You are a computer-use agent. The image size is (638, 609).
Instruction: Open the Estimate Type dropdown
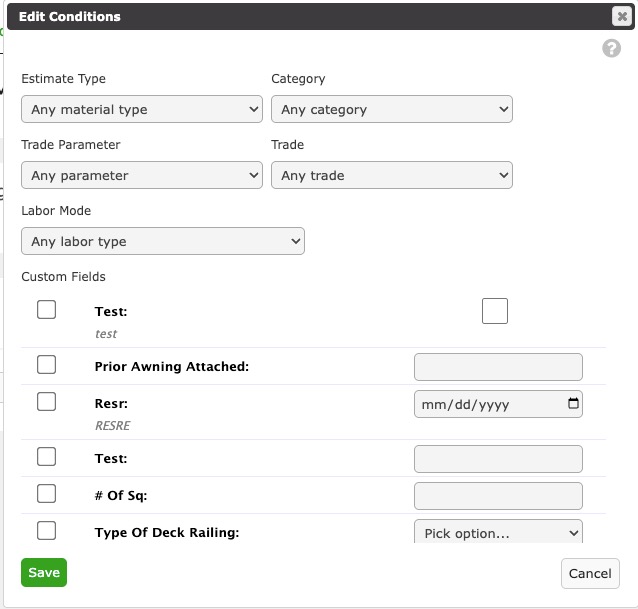coord(142,109)
